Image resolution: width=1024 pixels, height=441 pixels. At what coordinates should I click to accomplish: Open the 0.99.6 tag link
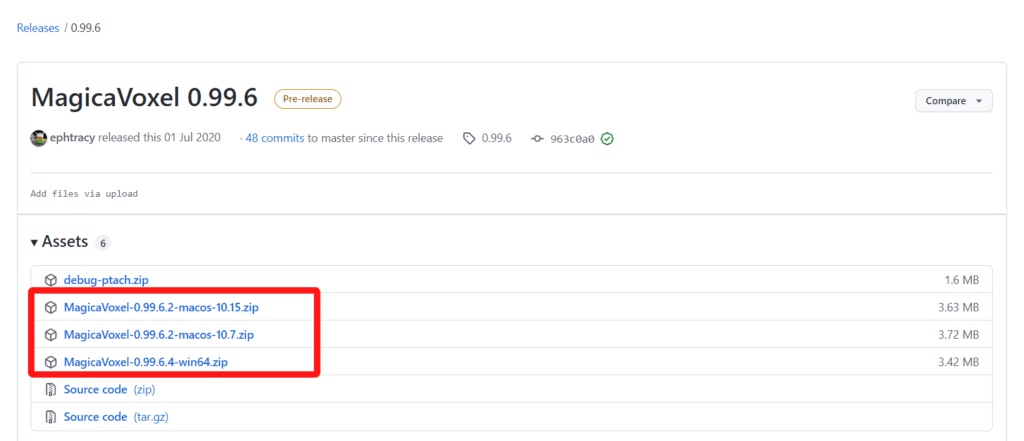[x=496, y=139]
